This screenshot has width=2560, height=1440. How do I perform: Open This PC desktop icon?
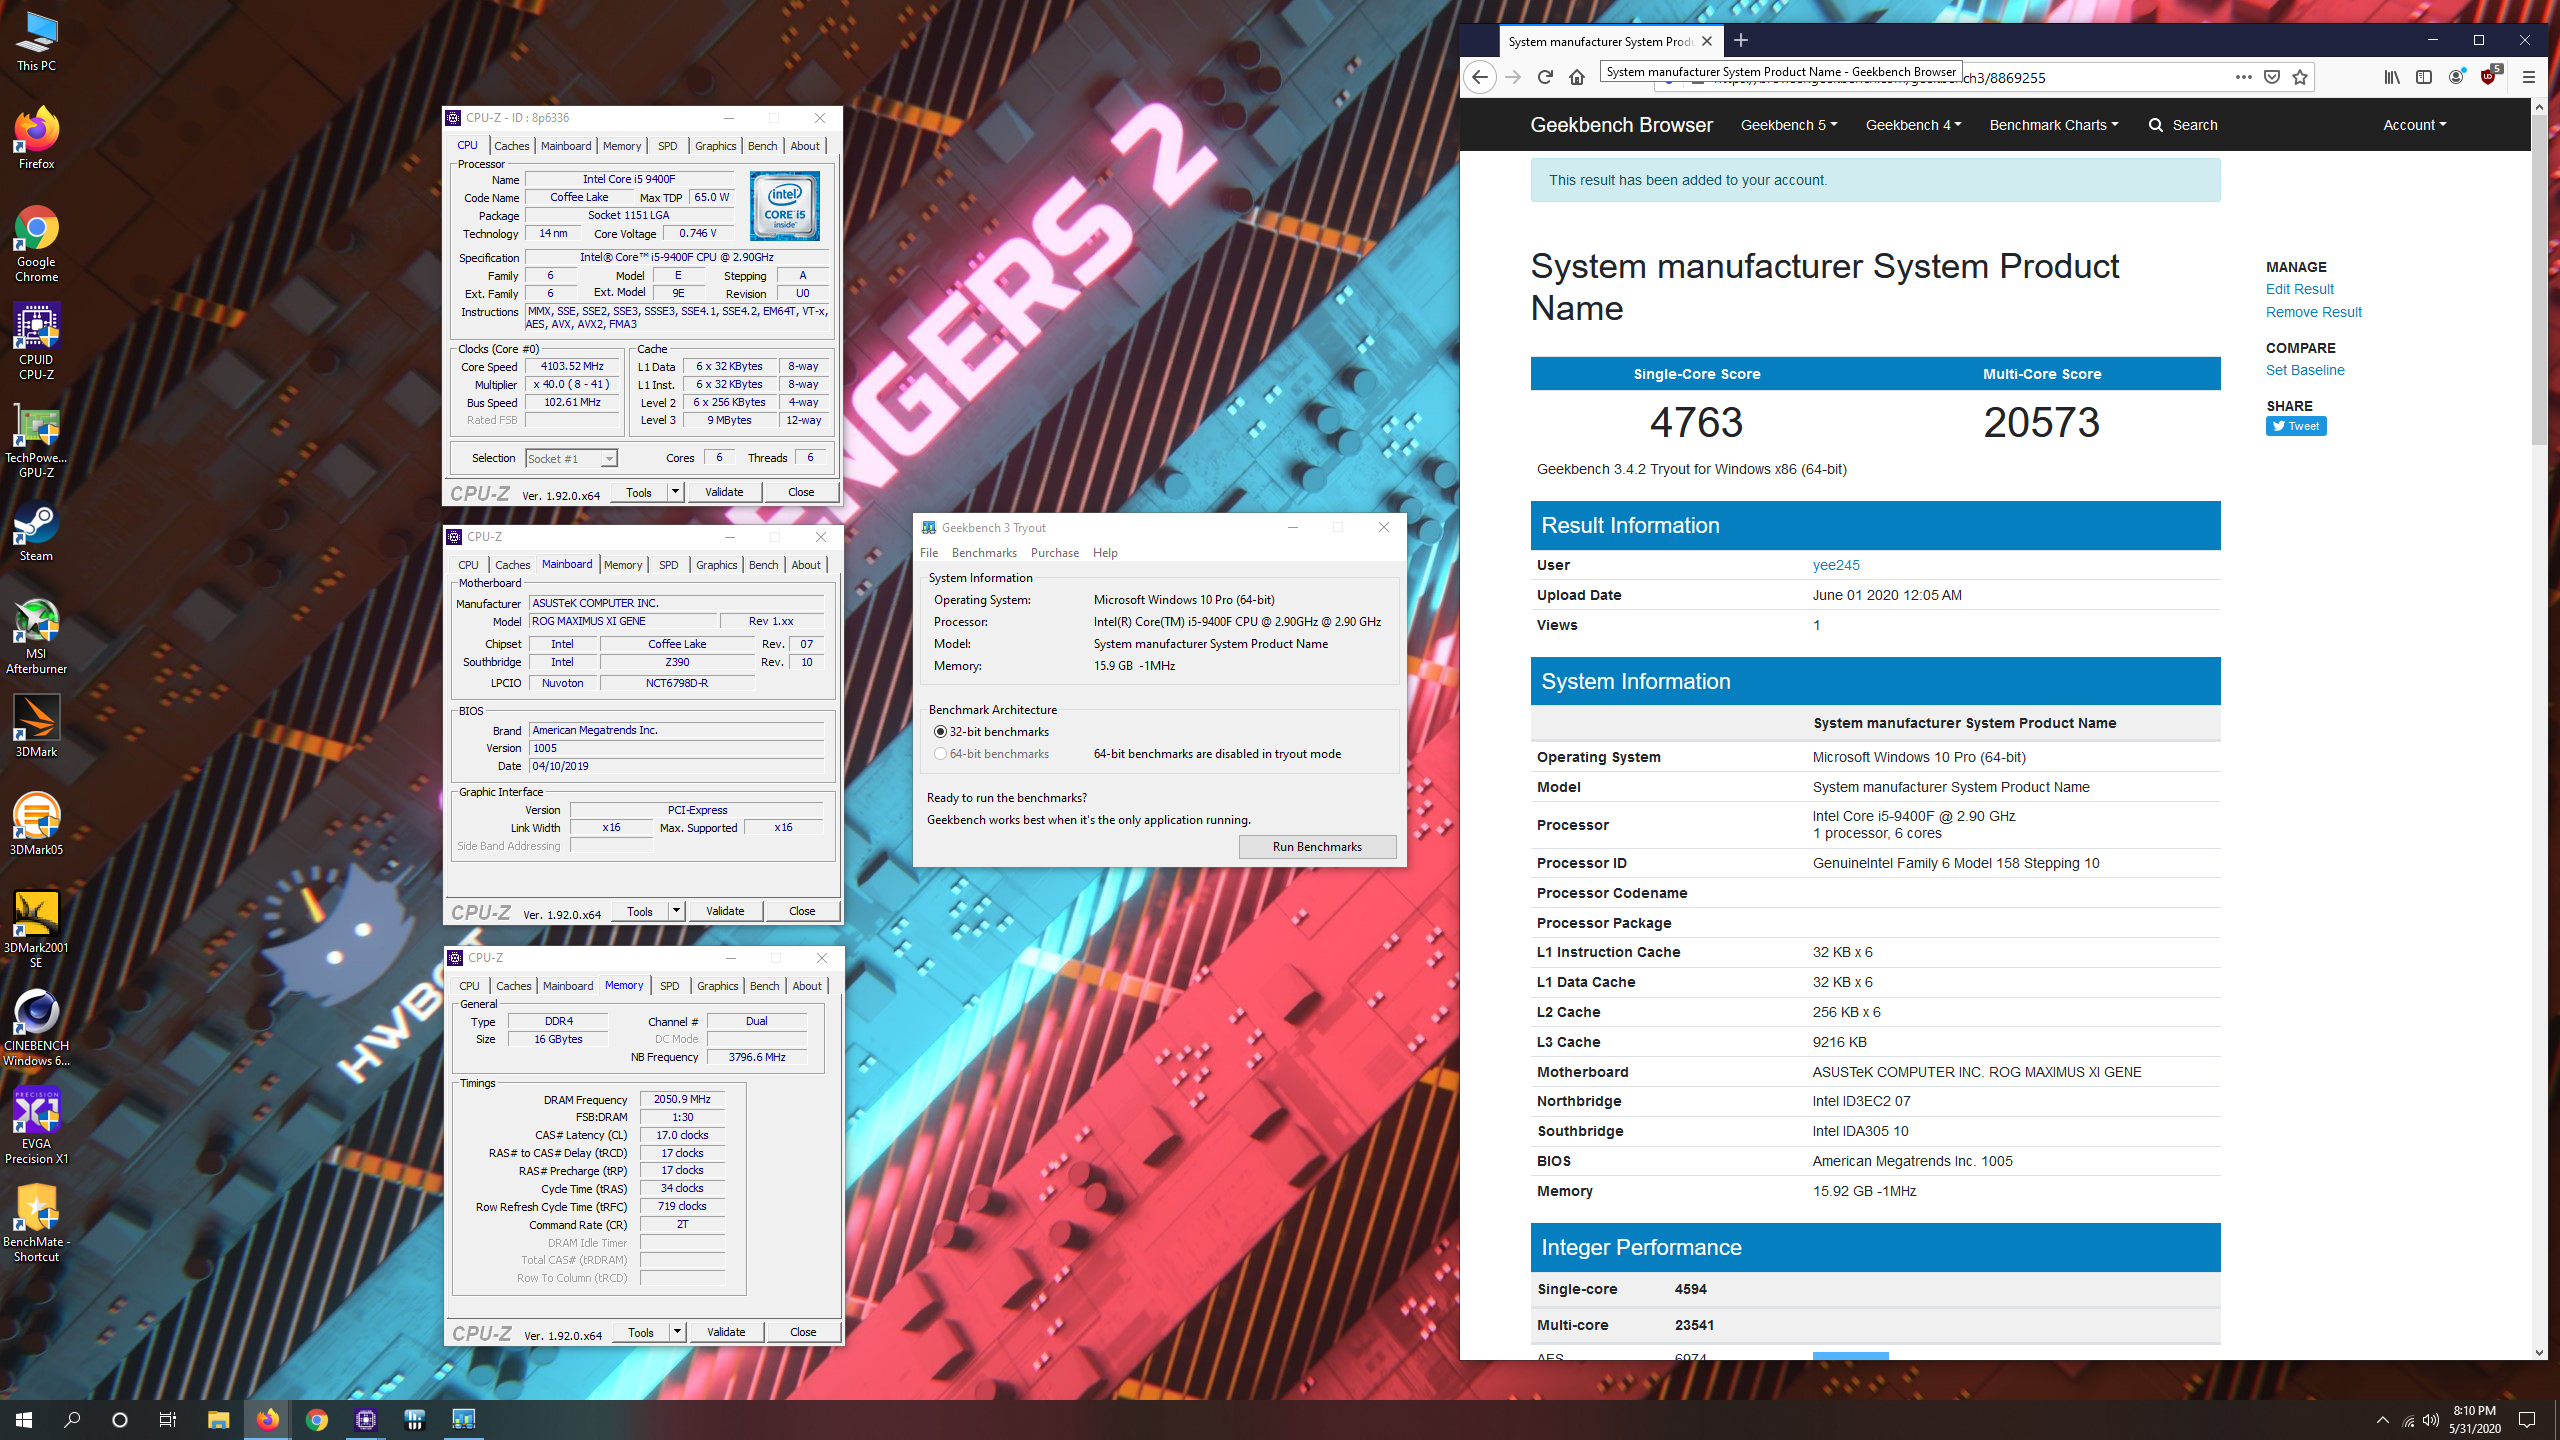(x=36, y=42)
